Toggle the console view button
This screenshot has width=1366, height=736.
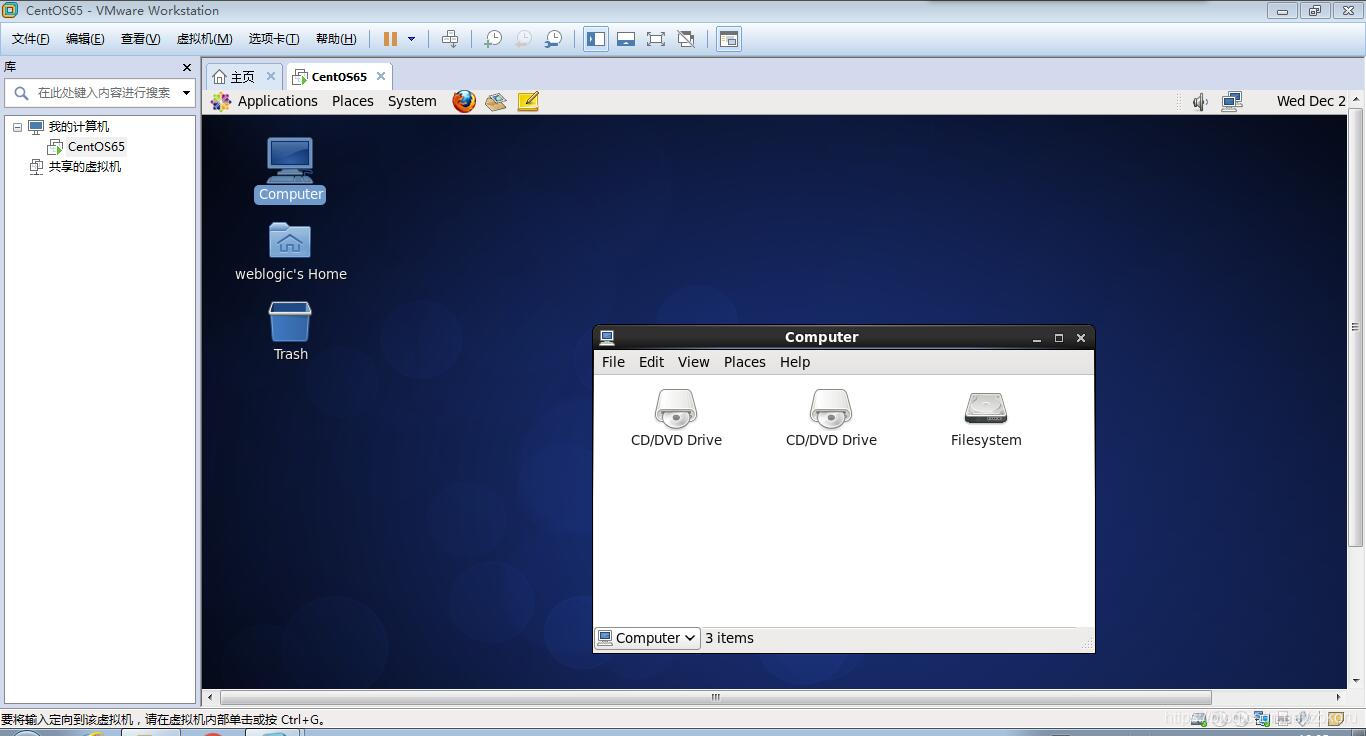click(729, 39)
